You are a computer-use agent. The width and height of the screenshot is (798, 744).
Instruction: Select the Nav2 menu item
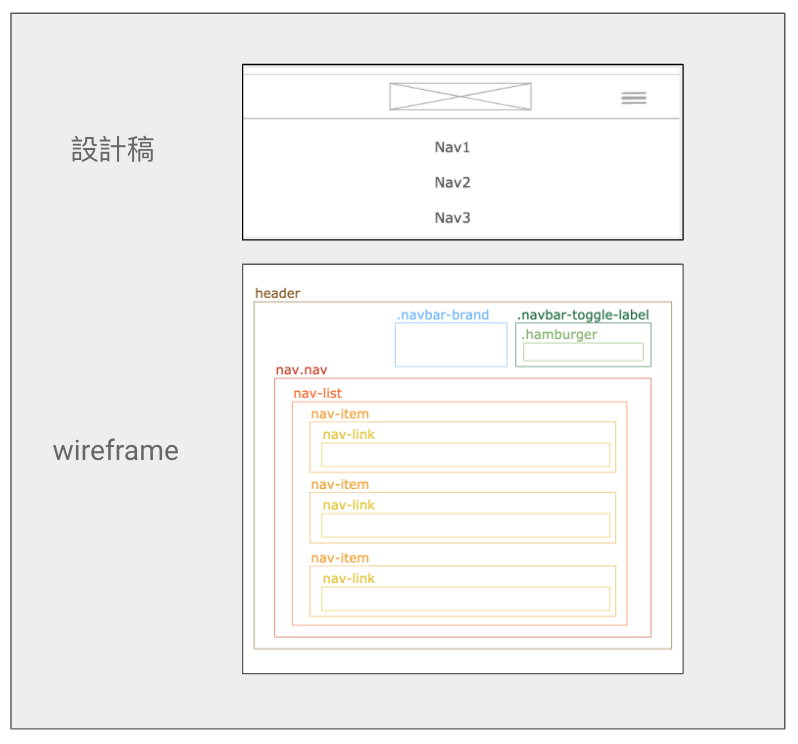[452, 182]
